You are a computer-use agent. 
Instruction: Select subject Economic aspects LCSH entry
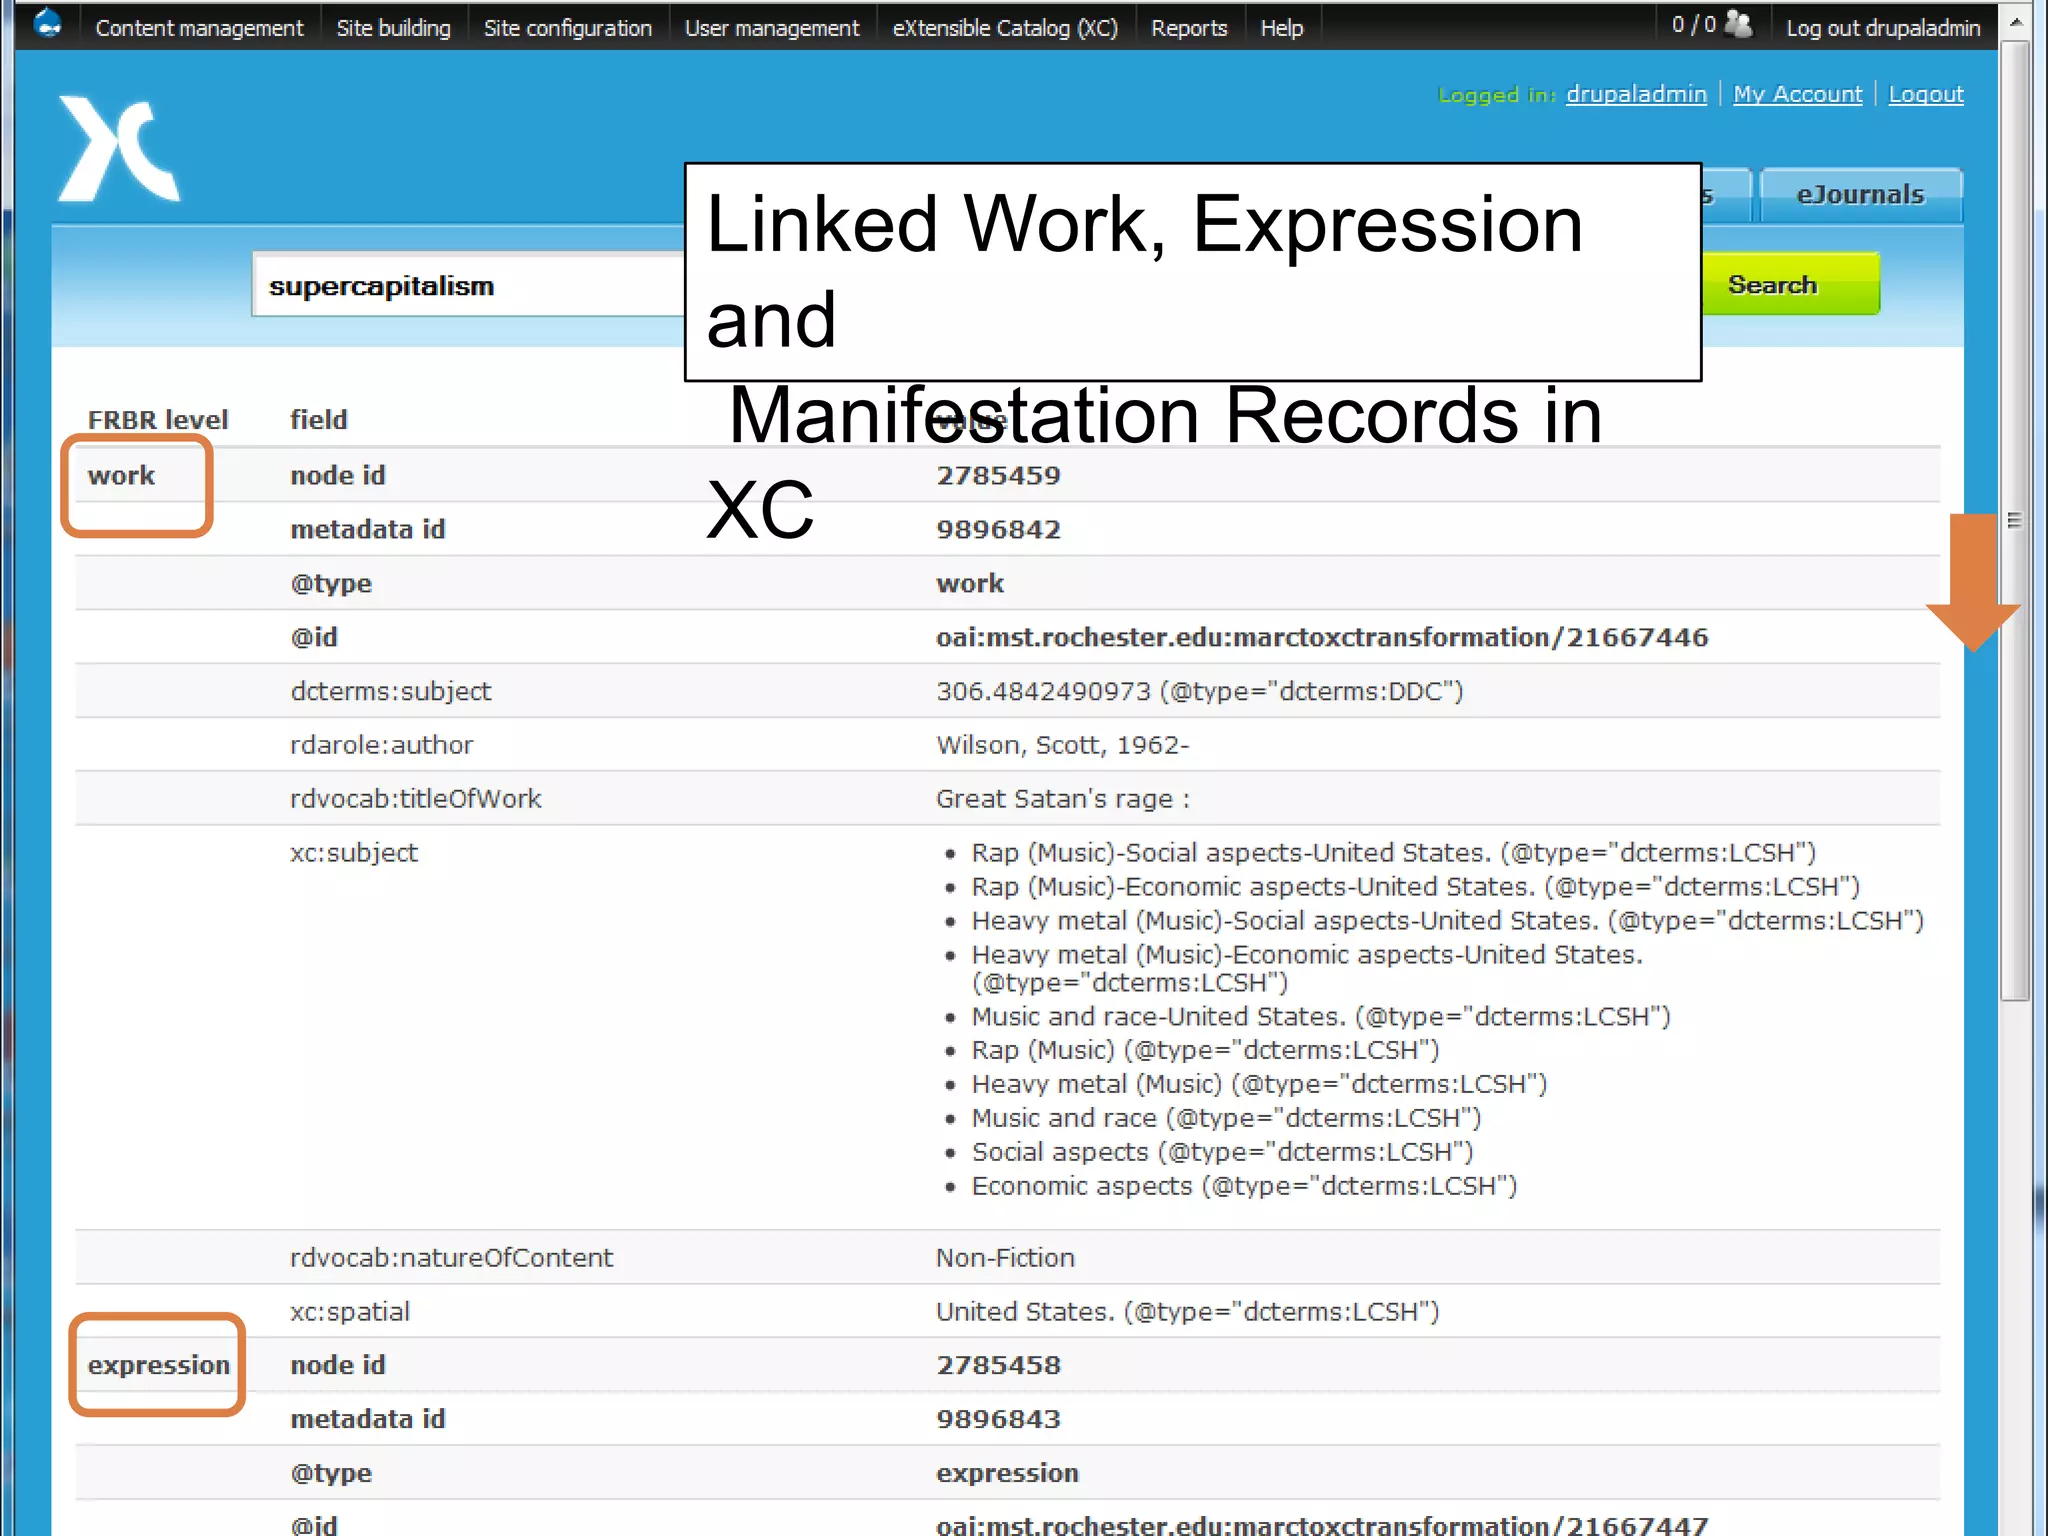[1244, 1186]
